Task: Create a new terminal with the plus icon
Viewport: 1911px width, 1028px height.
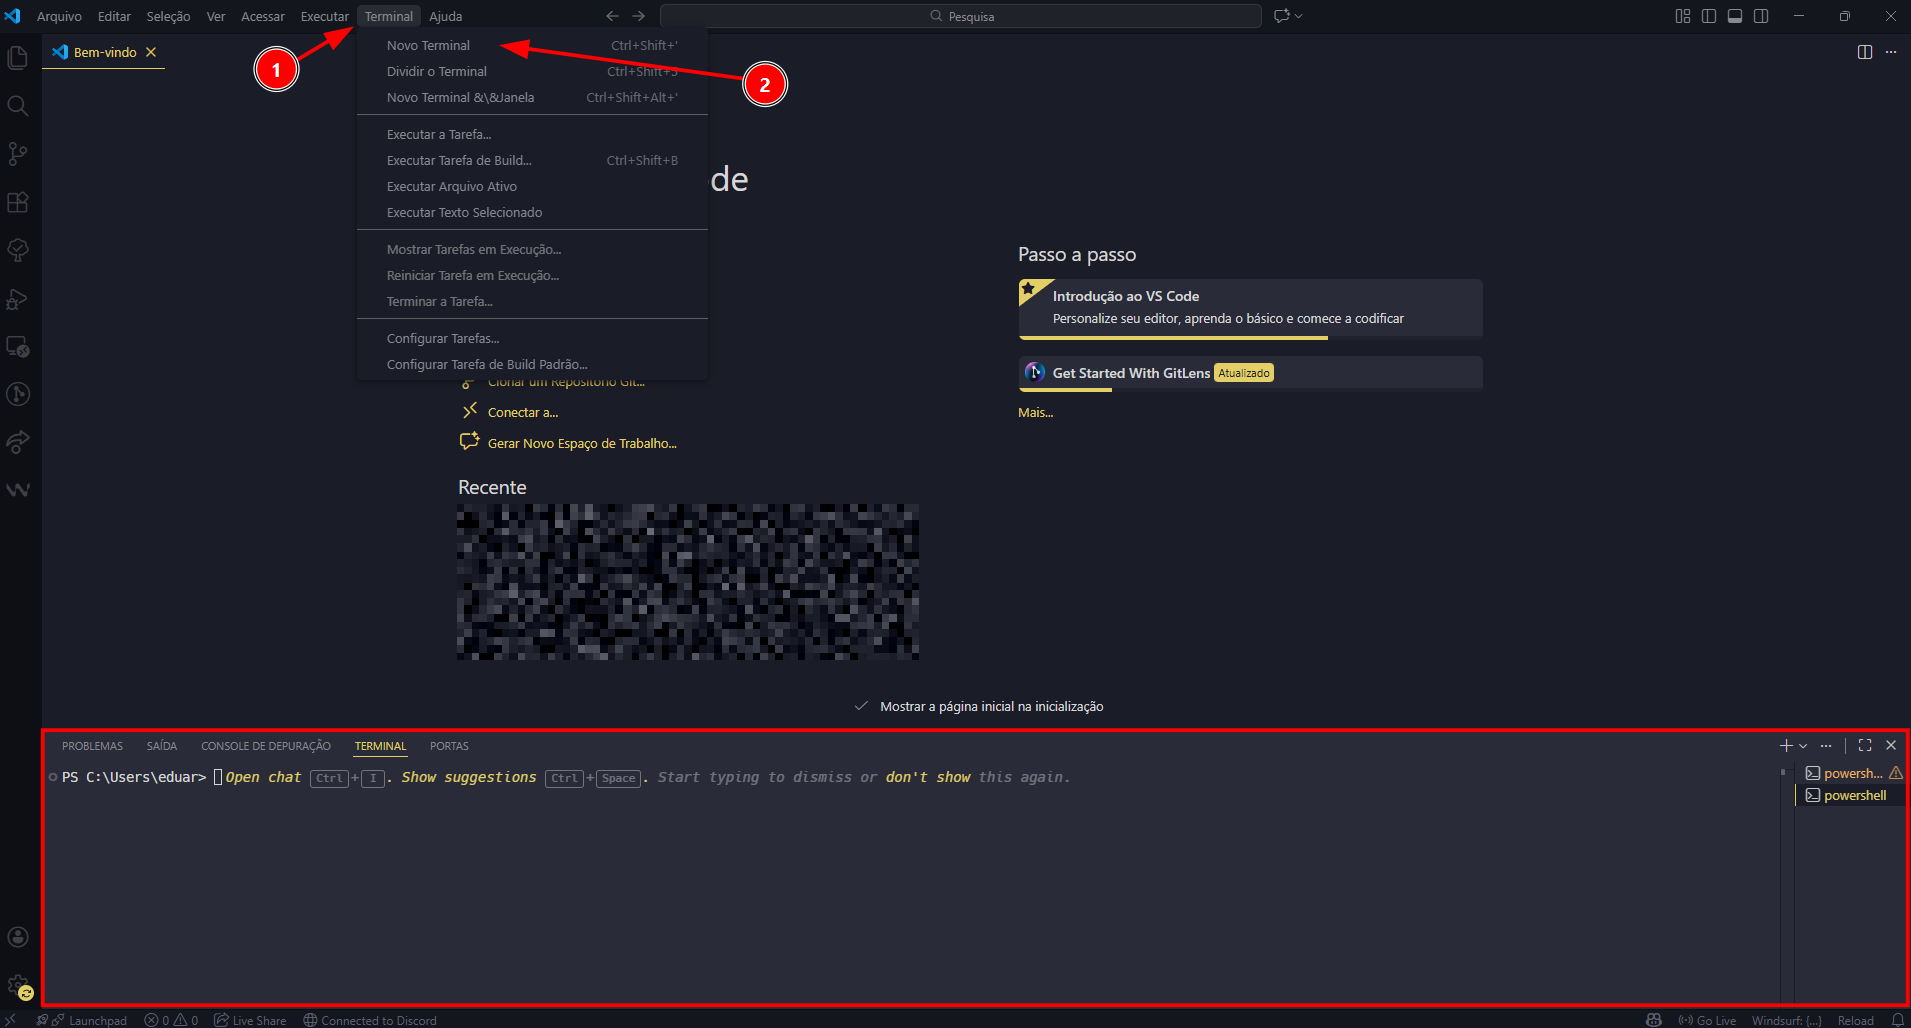Action: click(1786, 746)
